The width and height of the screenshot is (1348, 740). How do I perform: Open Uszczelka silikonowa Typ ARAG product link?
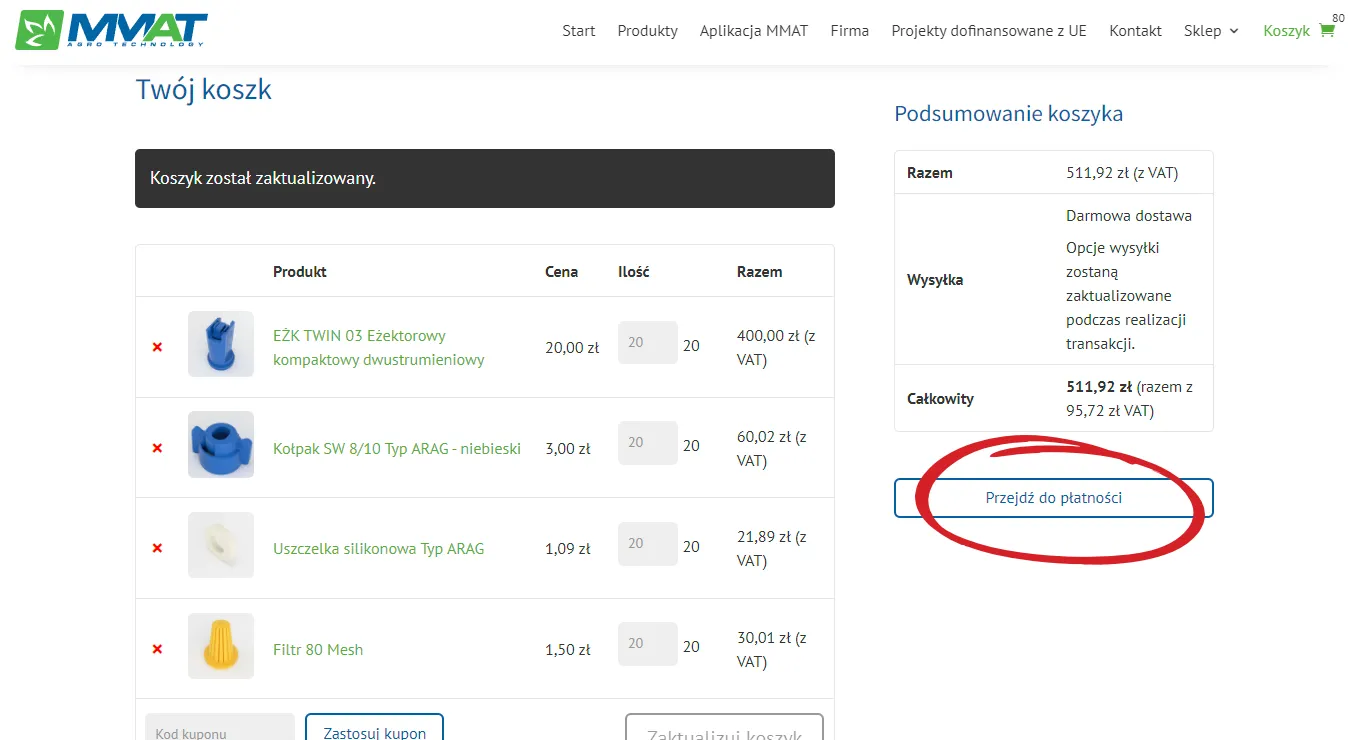click(378, 548)
